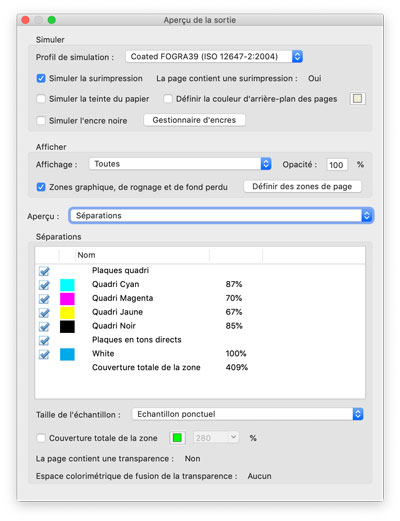
Task: Click Définir des zones de page button
Action: click(x=302, y=186)
